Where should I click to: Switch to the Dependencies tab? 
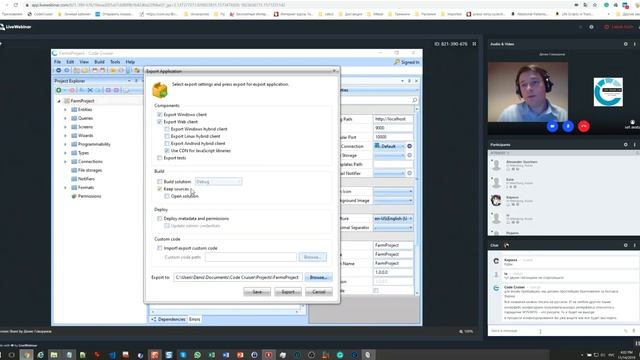coord(168,319)
